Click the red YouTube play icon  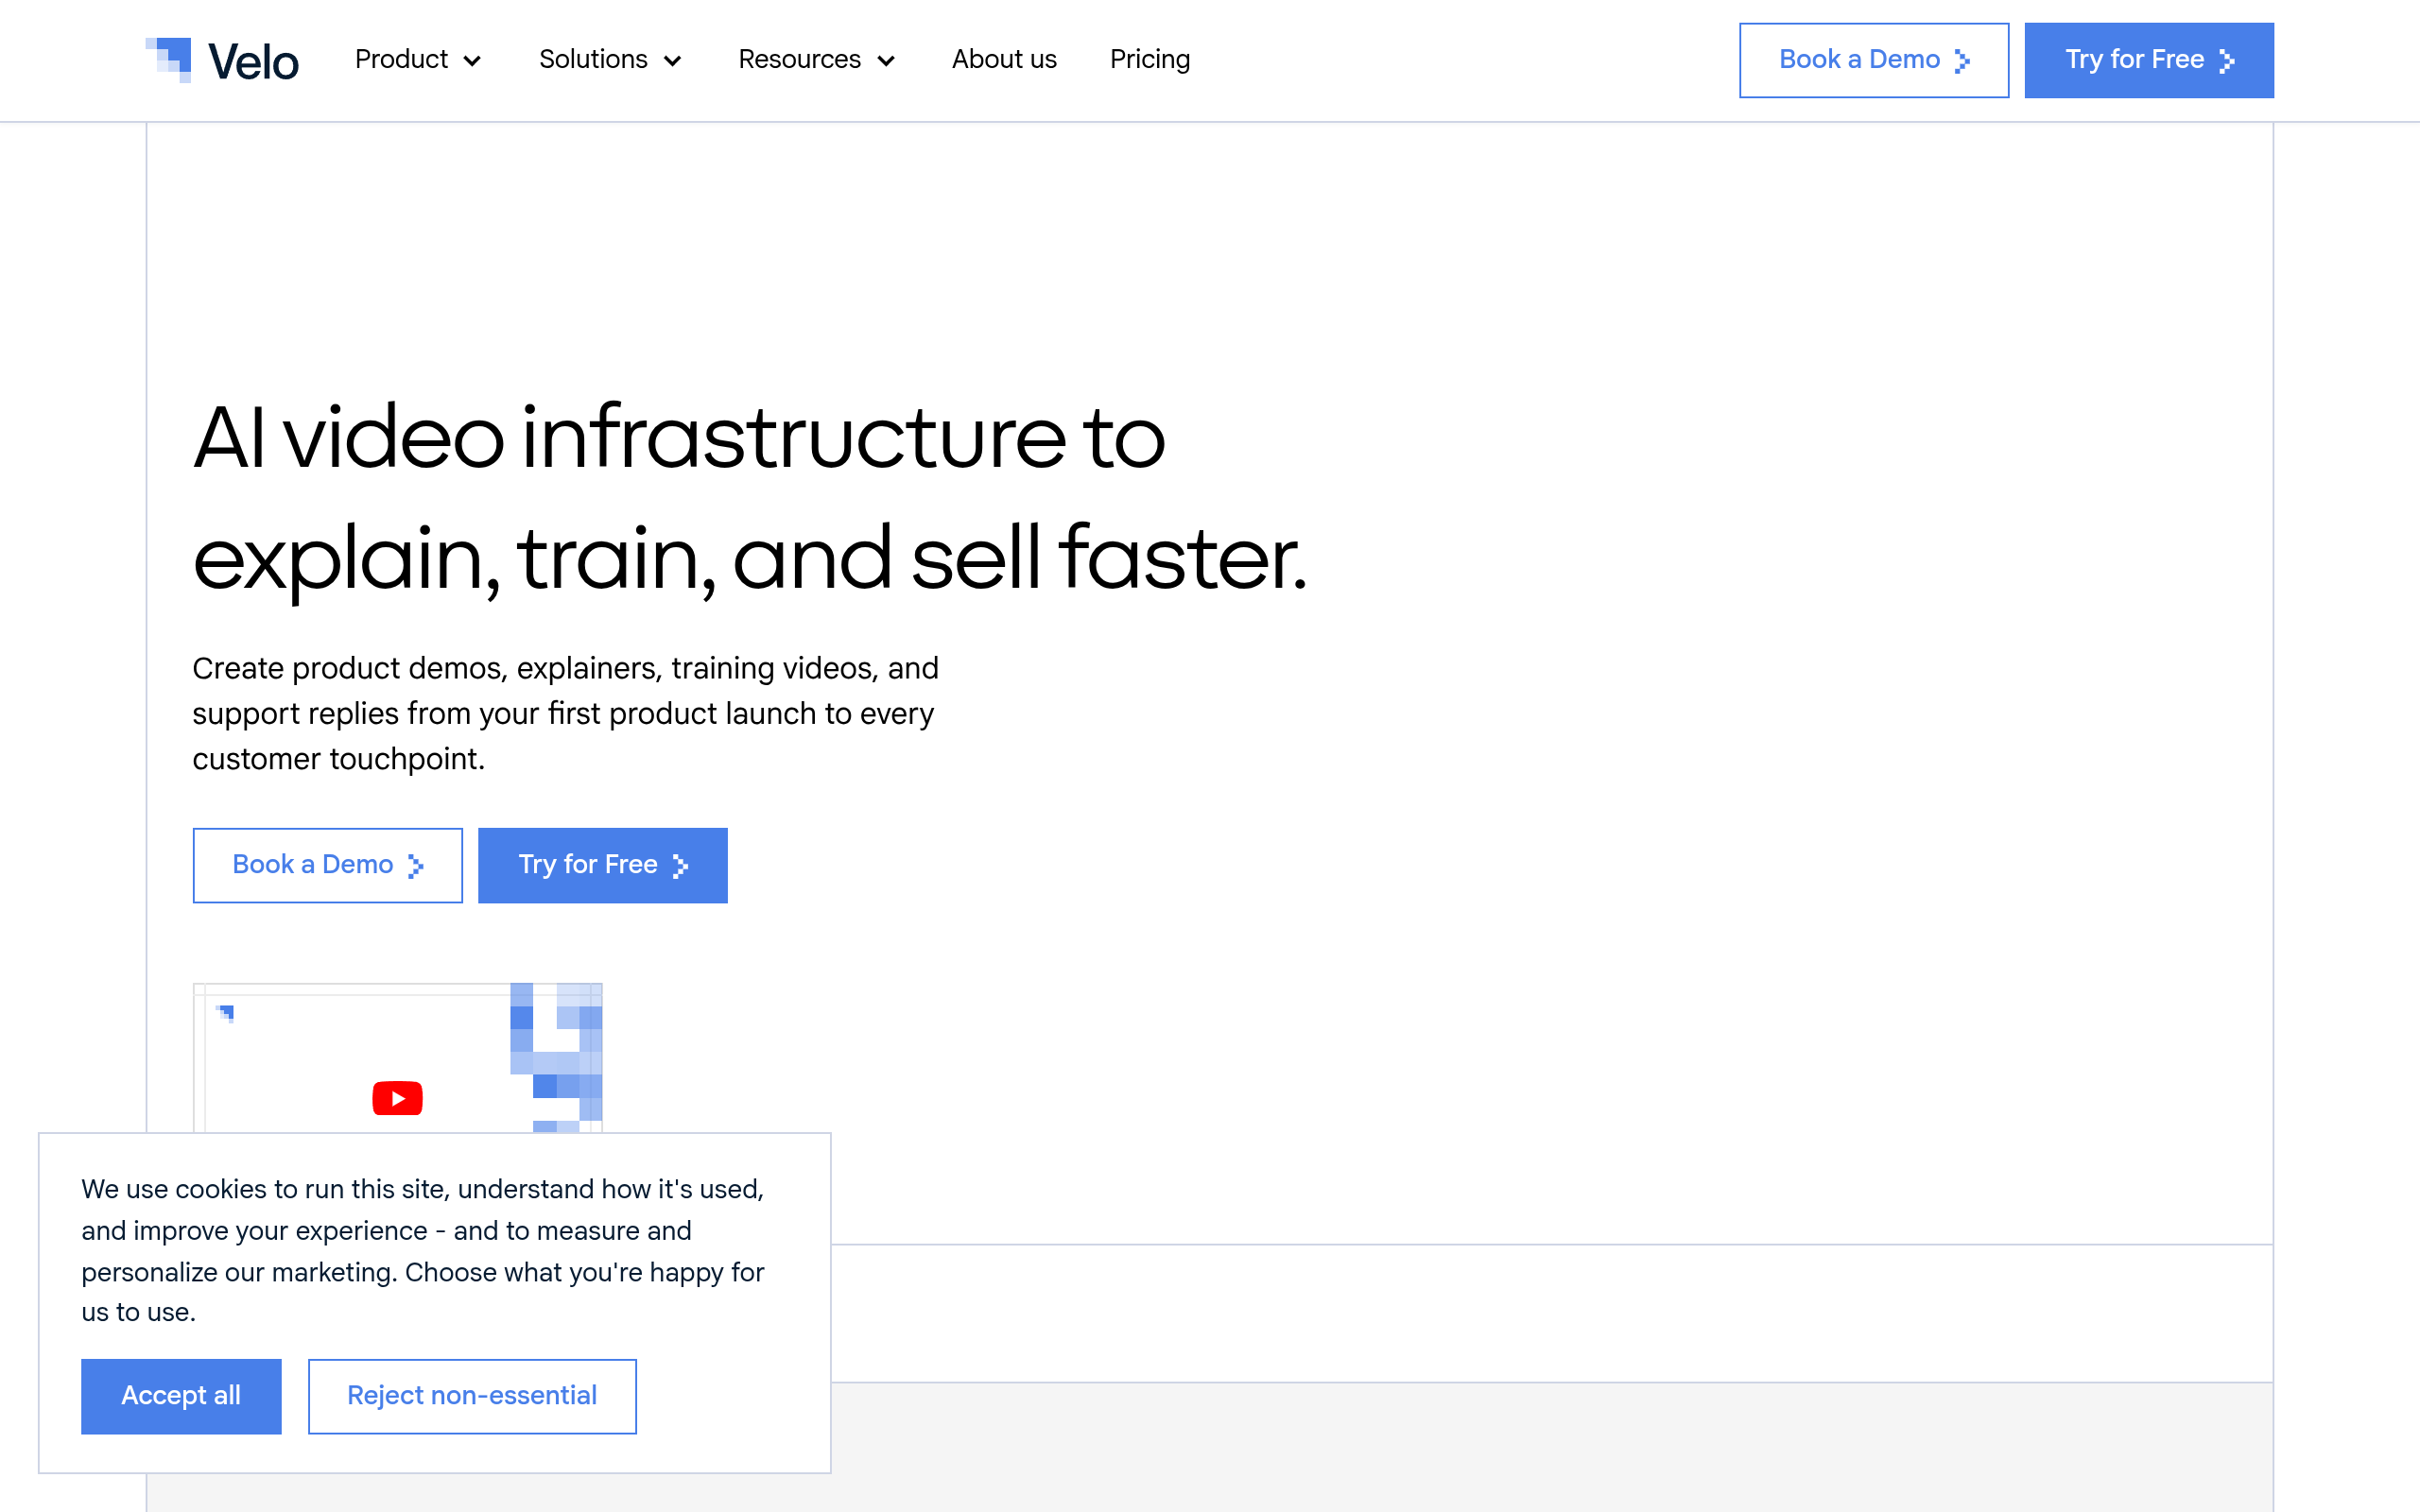397,1098
